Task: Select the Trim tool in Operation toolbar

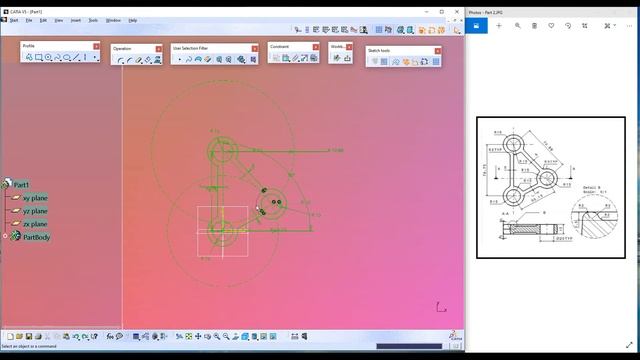Action: tap(139, 60)
